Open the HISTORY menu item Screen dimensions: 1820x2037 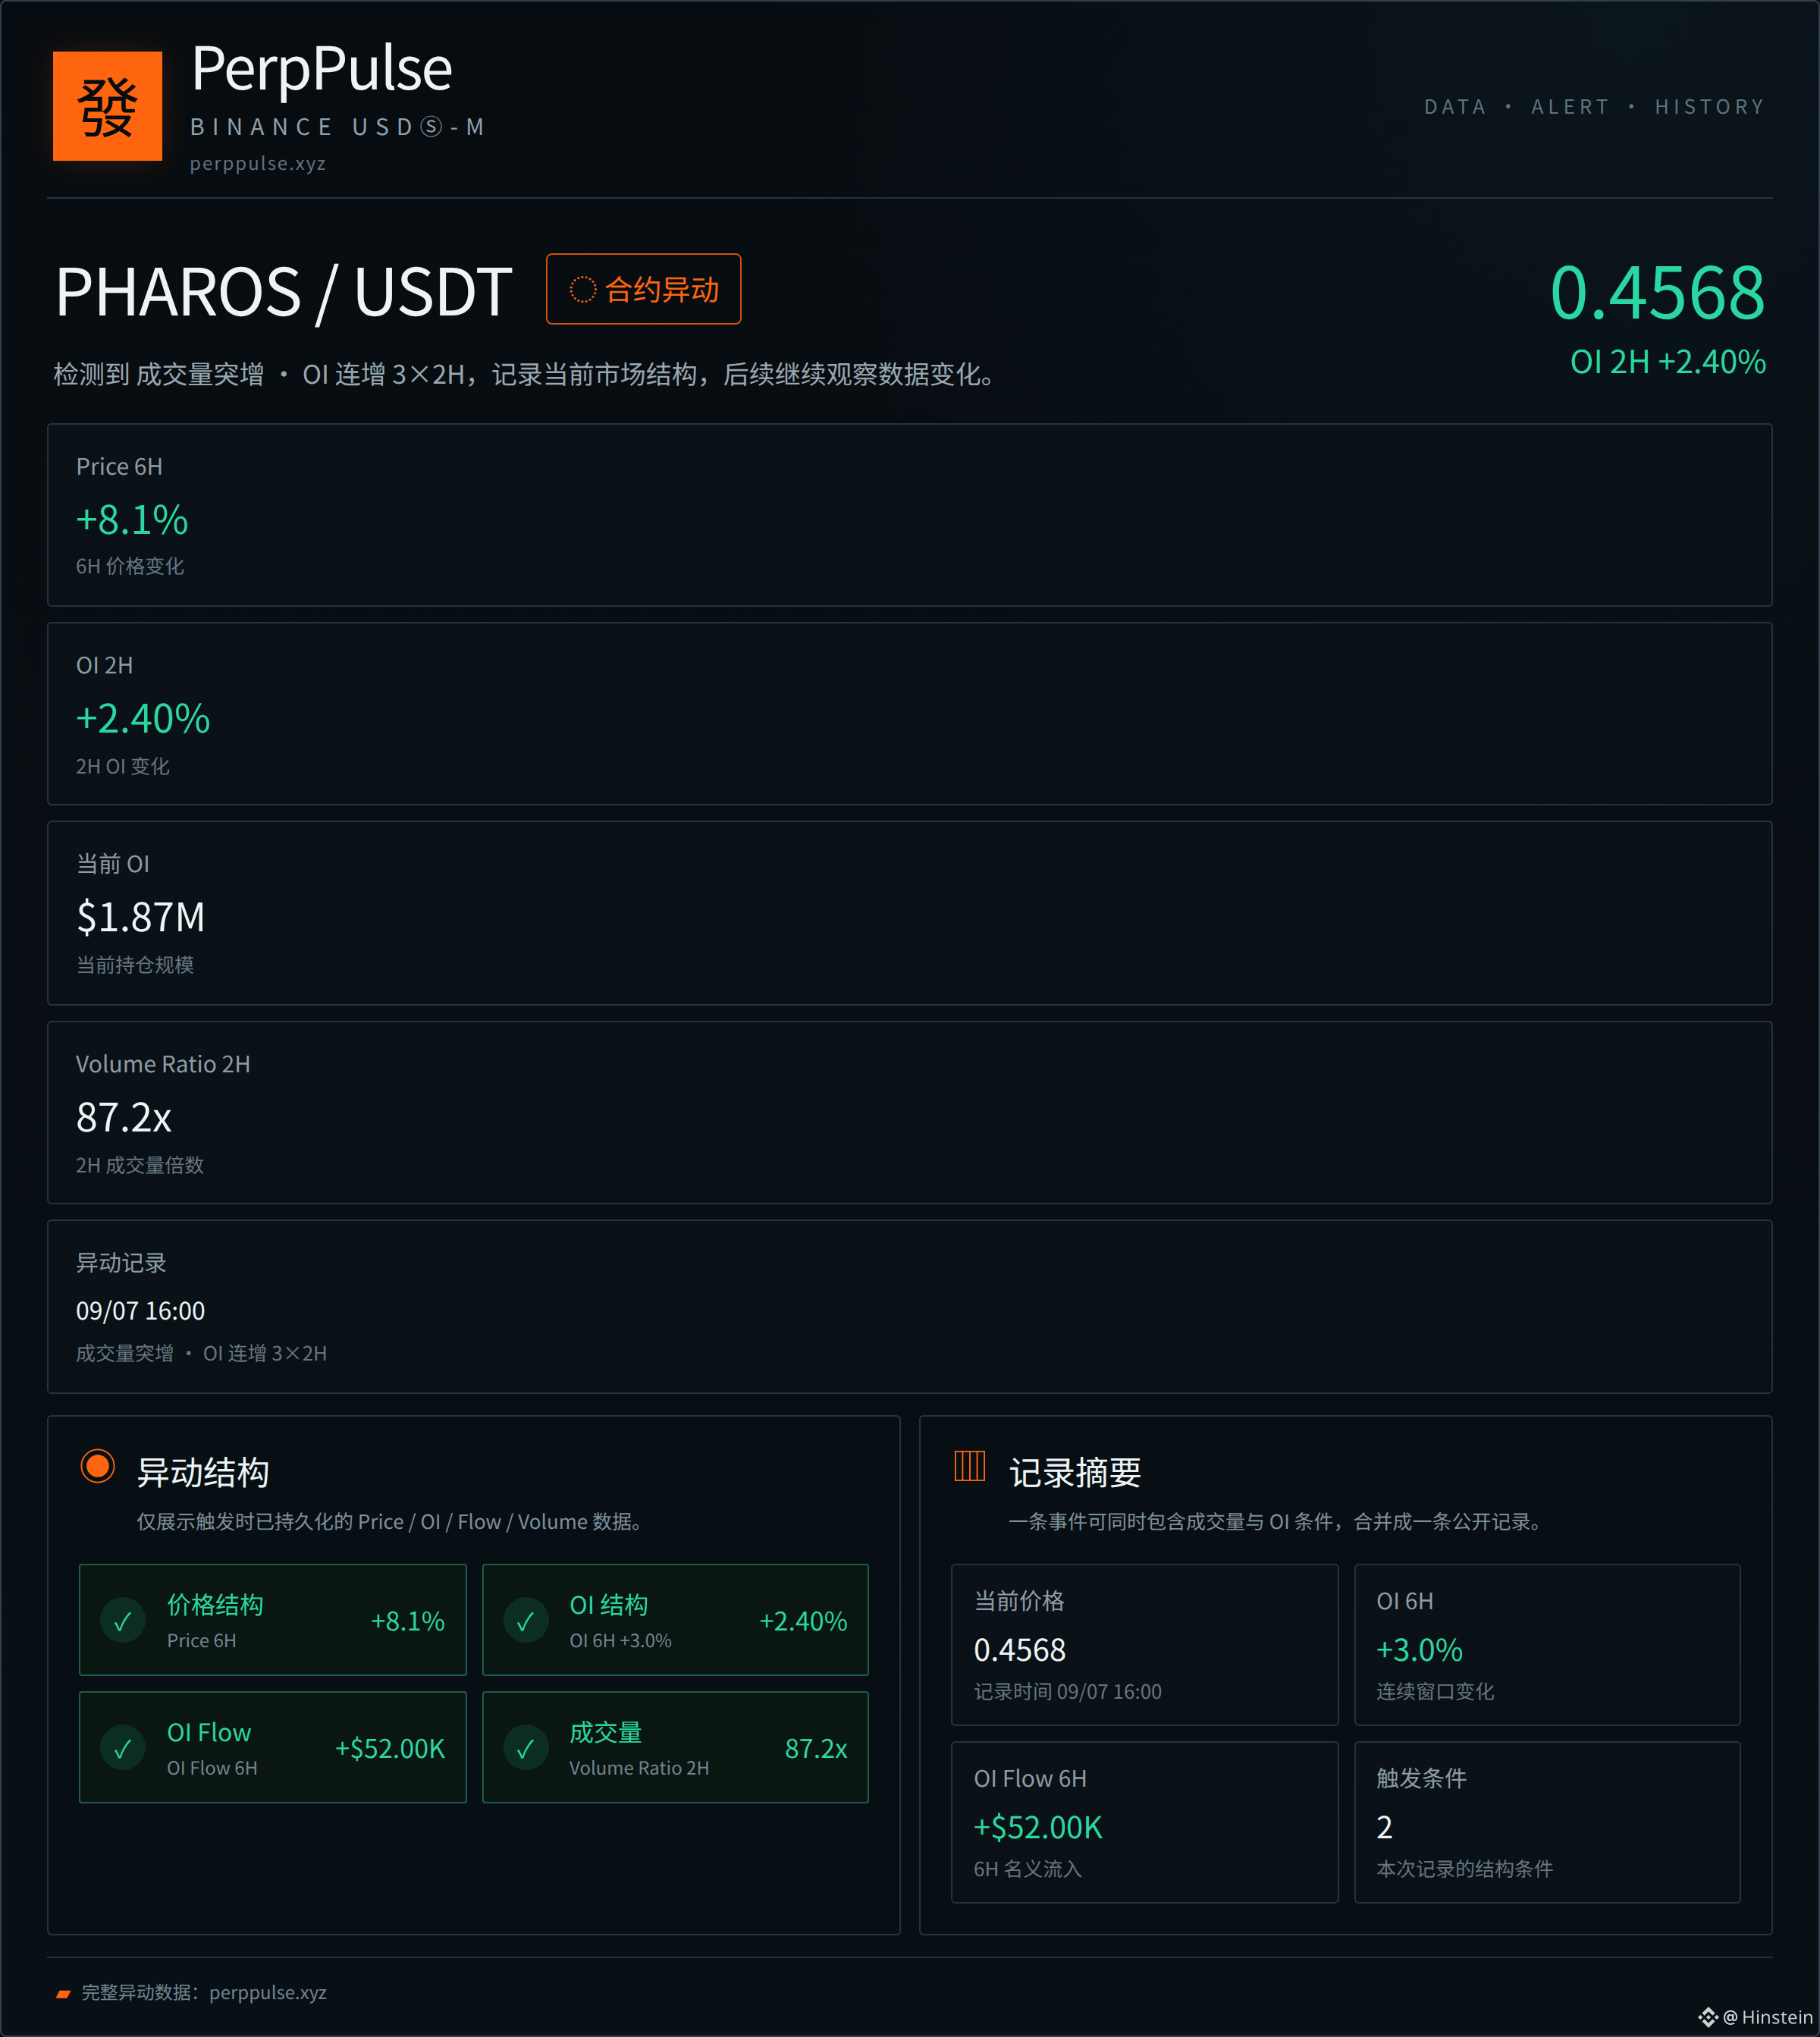tap(1710, 107)
